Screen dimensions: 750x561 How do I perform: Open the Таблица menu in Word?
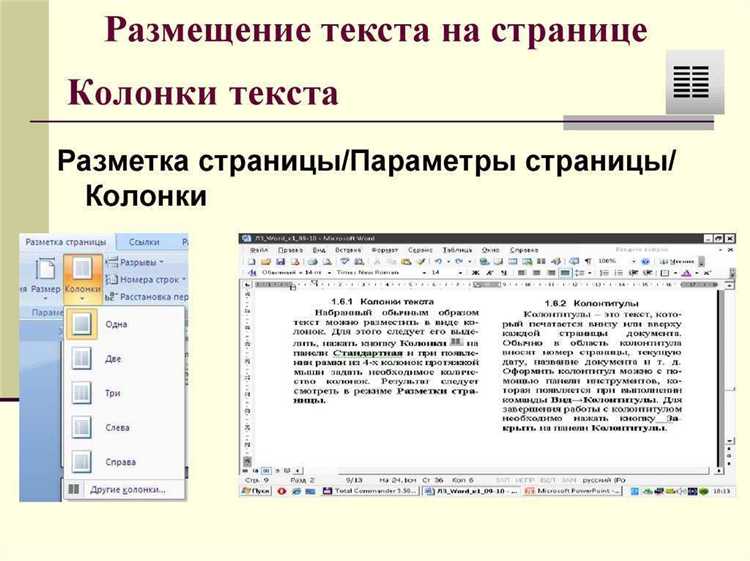pyautogui.click(x=457, y=250)
